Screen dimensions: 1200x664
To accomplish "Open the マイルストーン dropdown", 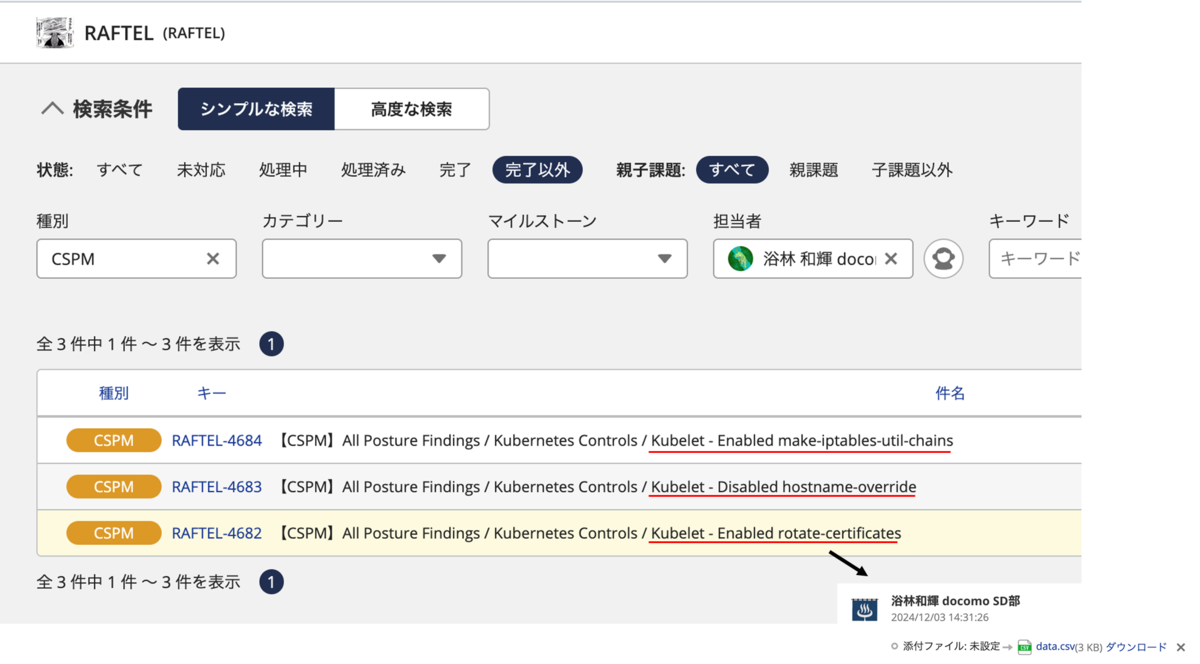I will [587, 259].
